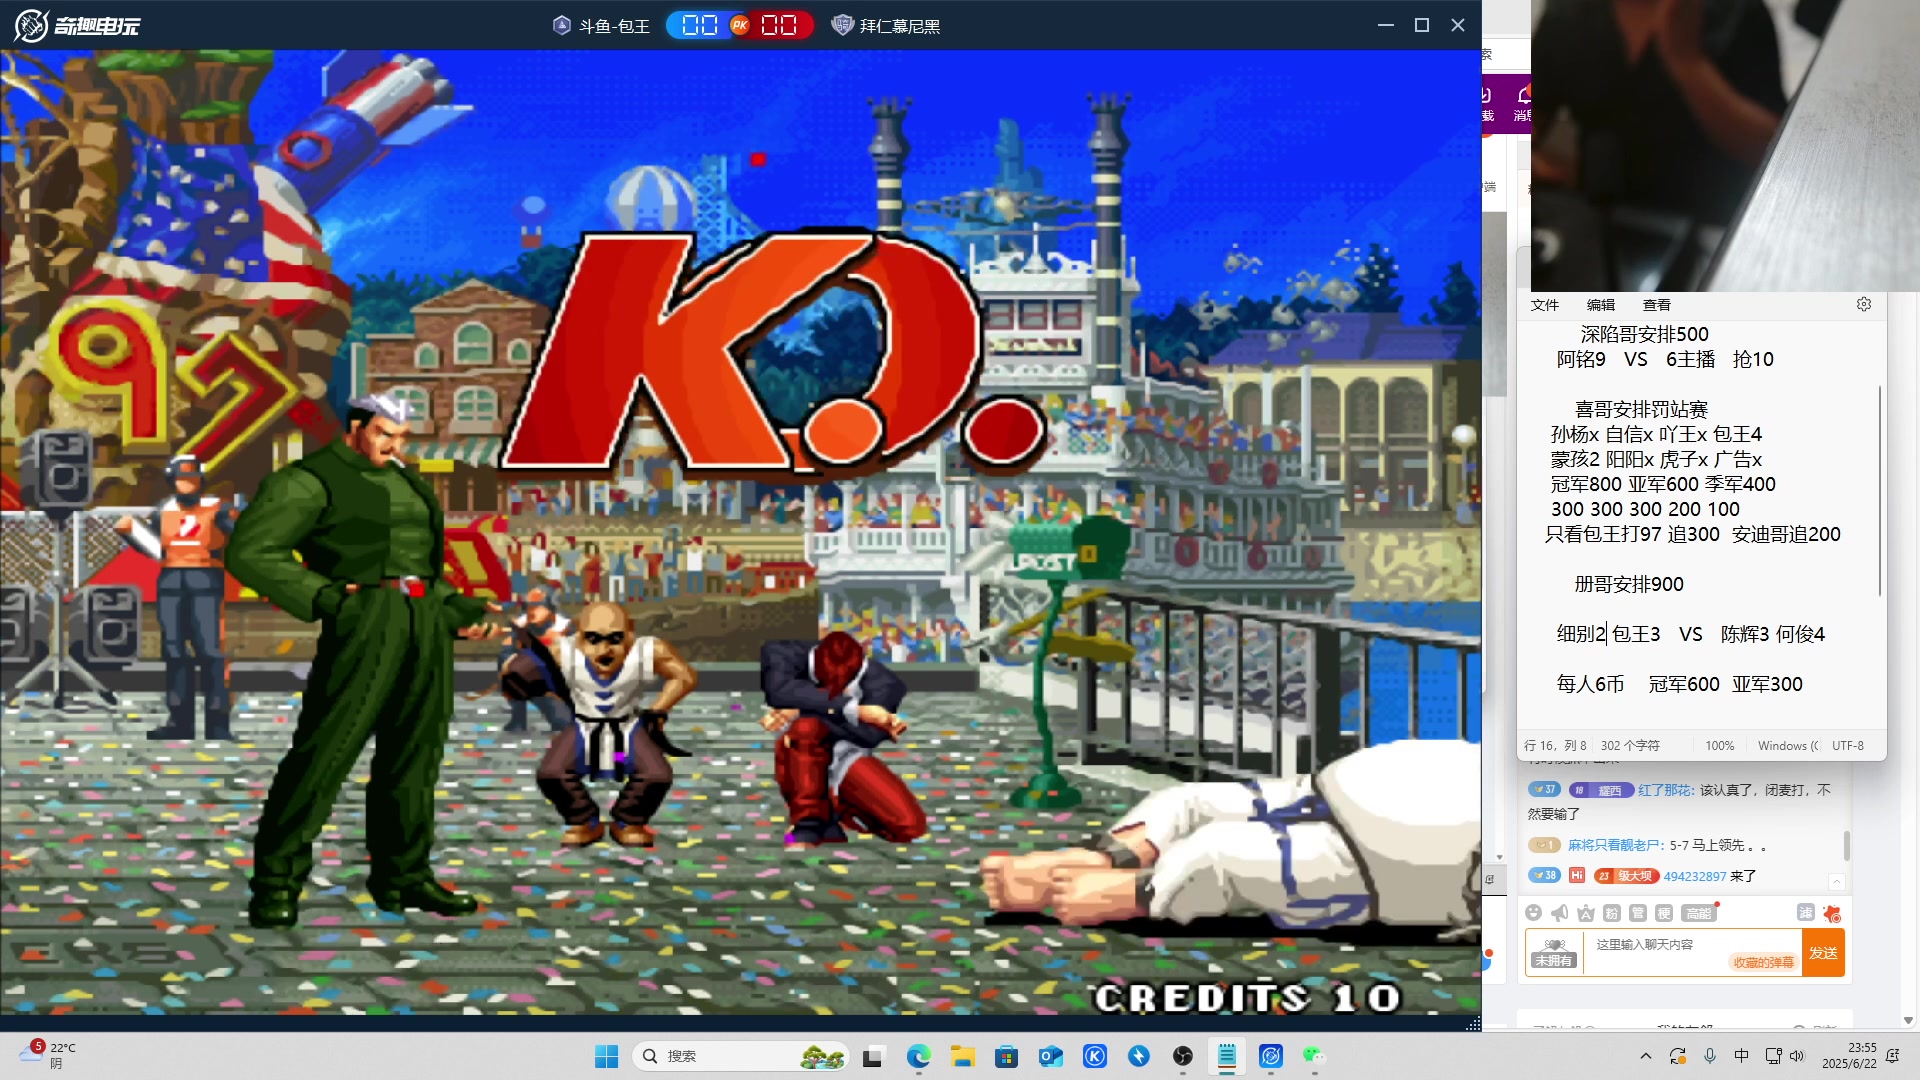Open OBS Studio from taskbar
1920x1080 pixels.
(x=1183, y=1056)
